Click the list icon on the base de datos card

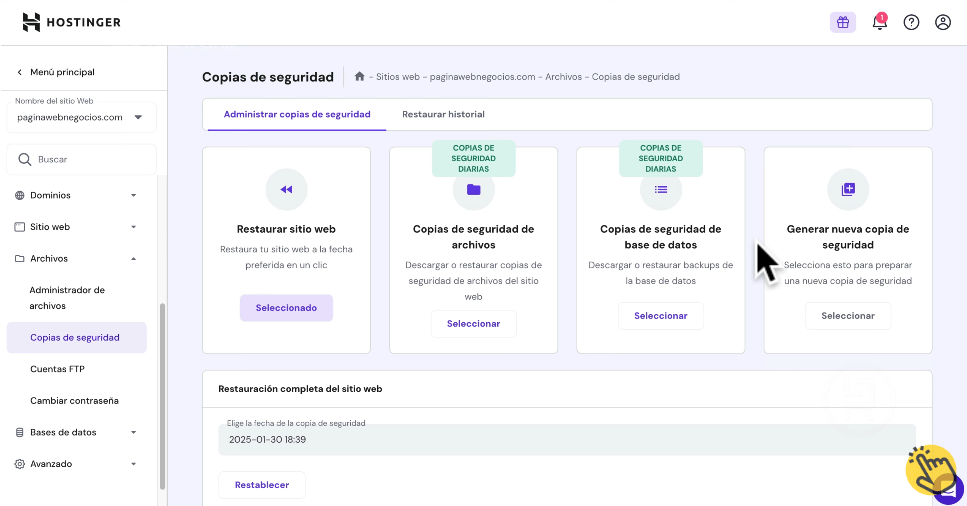(660, 189)
